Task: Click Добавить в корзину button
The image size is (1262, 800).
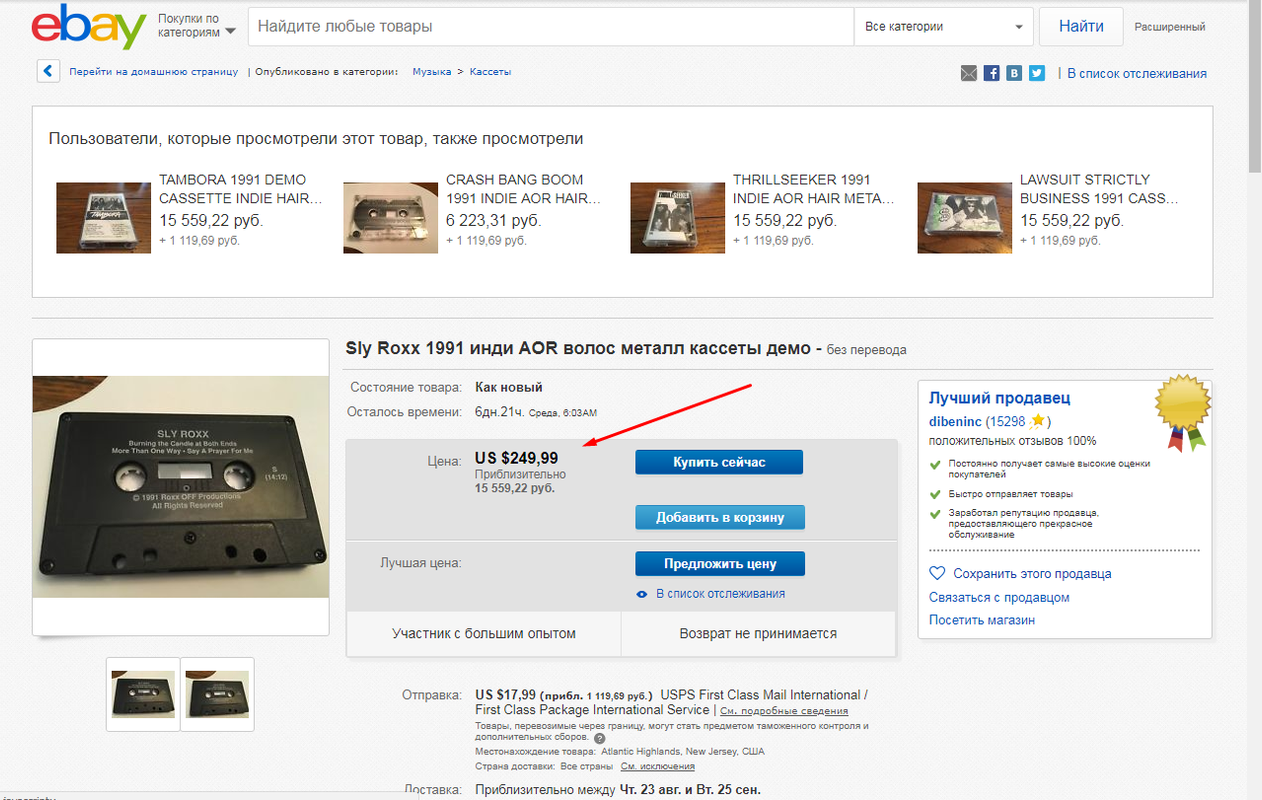Action: pyautogui.click(x=719, y=517)
